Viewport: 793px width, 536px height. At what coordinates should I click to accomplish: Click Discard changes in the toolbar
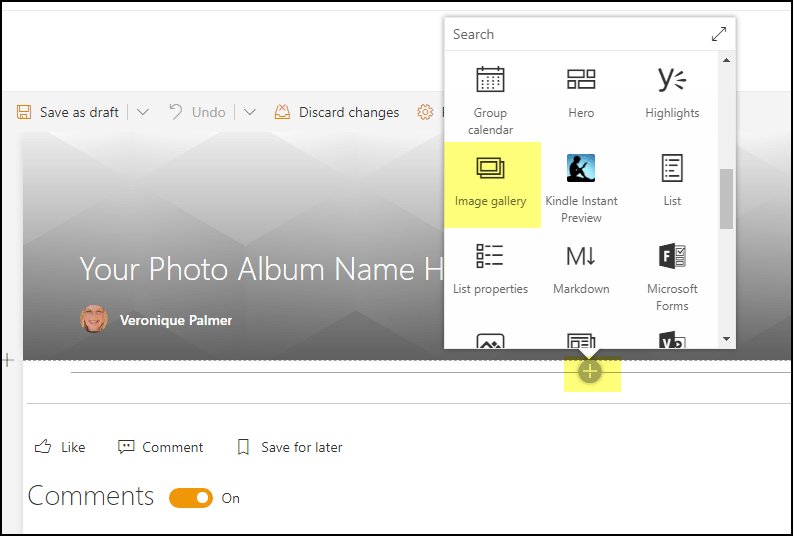[x=337, y=112]
